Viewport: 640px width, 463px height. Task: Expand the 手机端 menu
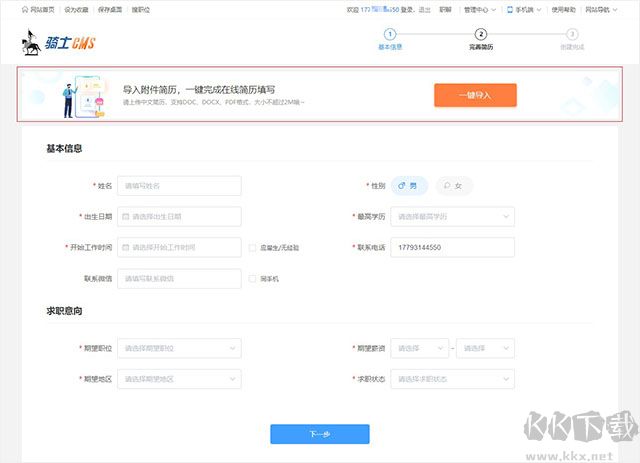524,9
